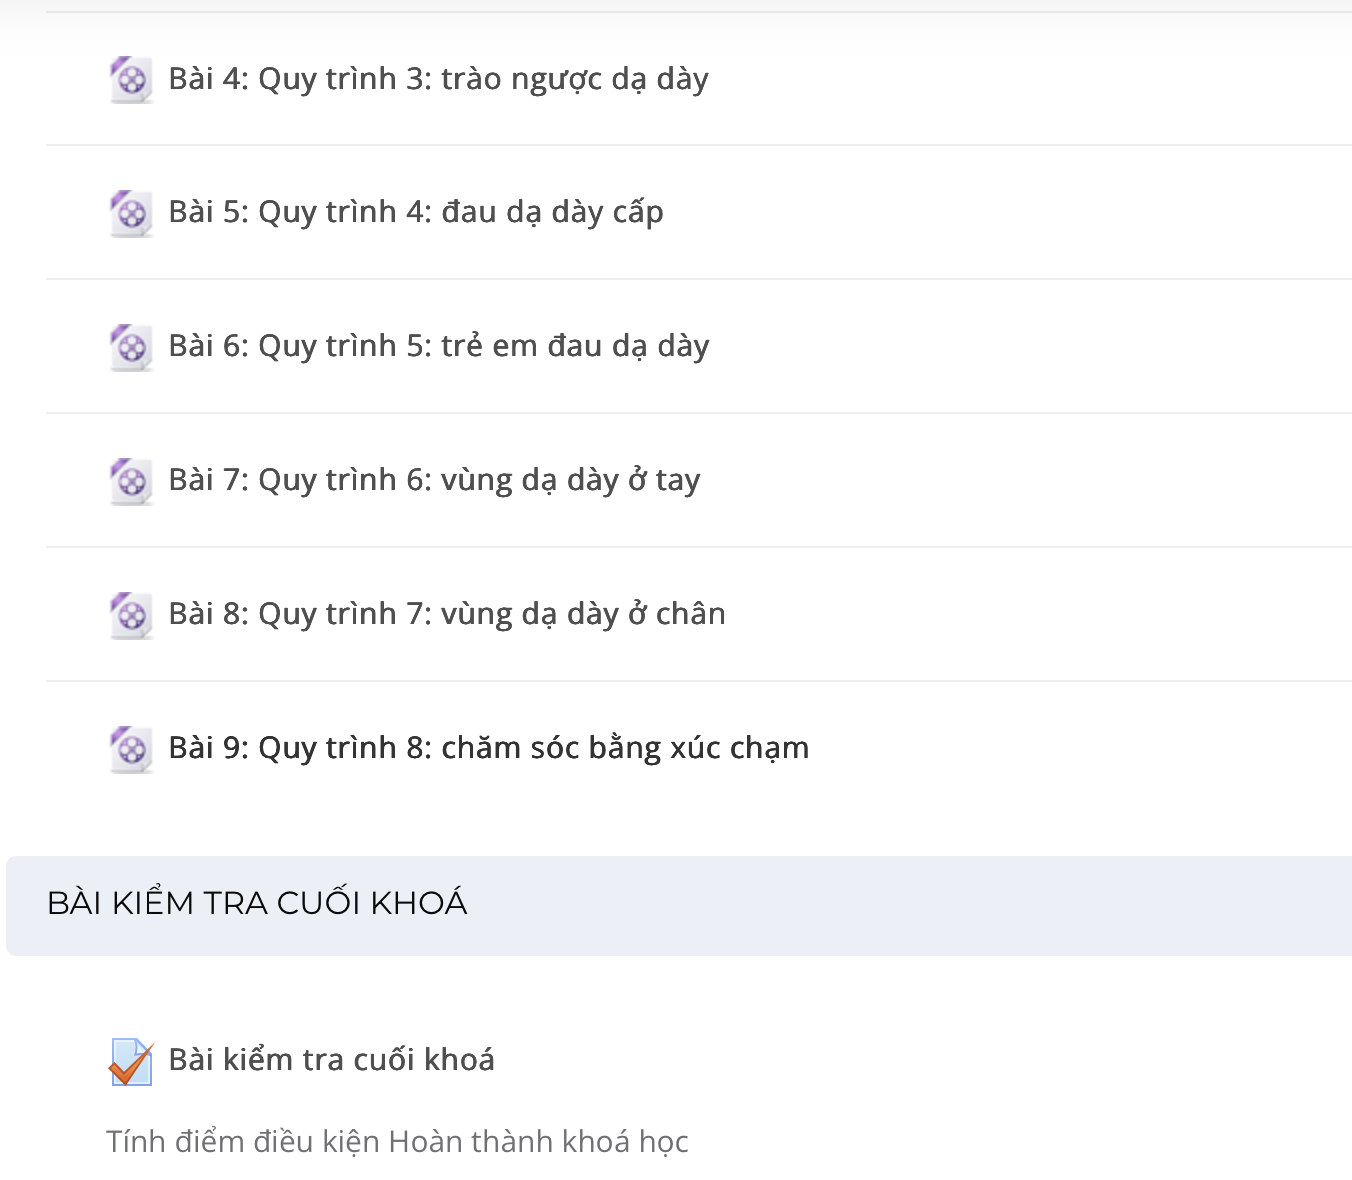Image resolution: width=1352 pixels, height=1180 pixels.
Task: Click the Tính điểm điều kiện Hoàn thành text
Action: (x=397, y=1142)
